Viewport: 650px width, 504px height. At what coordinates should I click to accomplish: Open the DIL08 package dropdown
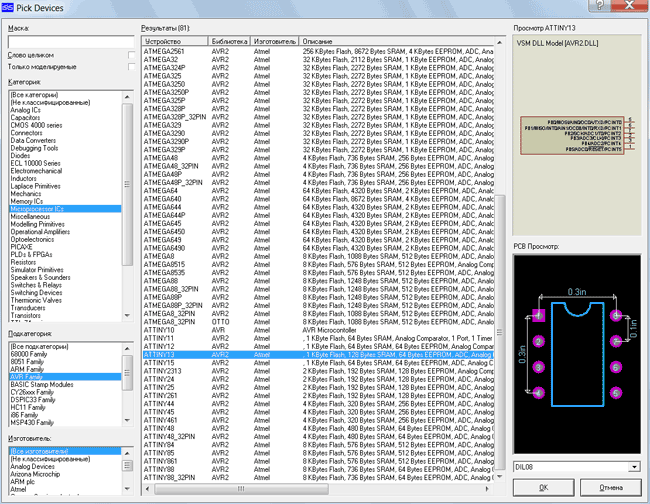click(634, 467)
